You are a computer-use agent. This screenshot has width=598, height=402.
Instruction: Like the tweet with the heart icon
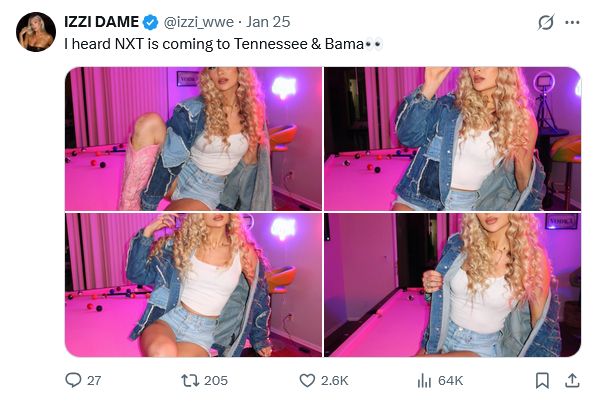click(x=307, y=380)
